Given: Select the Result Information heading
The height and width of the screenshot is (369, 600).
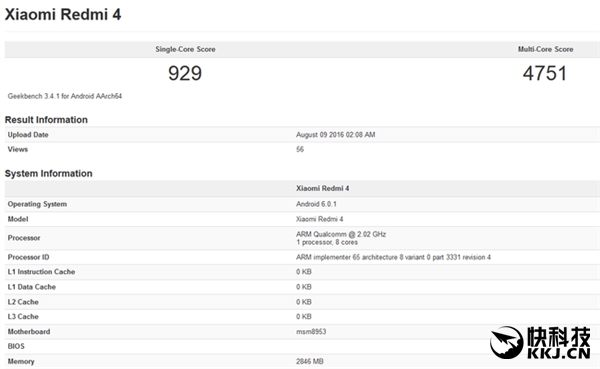Looking at the screenshot, I should point(46,120).
